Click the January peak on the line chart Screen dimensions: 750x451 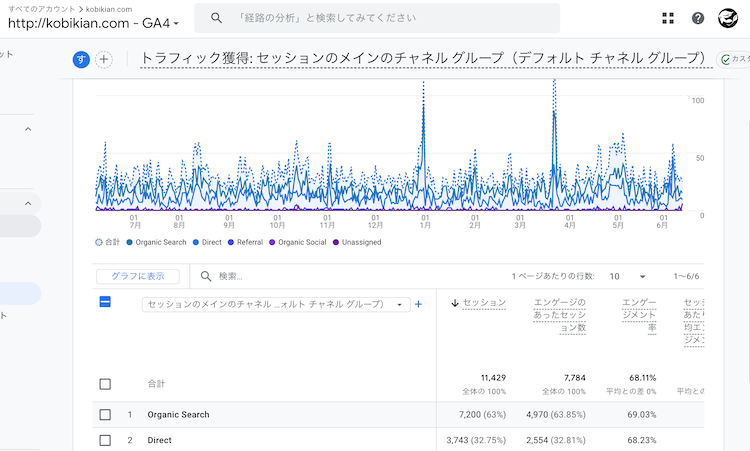(423, 105)
